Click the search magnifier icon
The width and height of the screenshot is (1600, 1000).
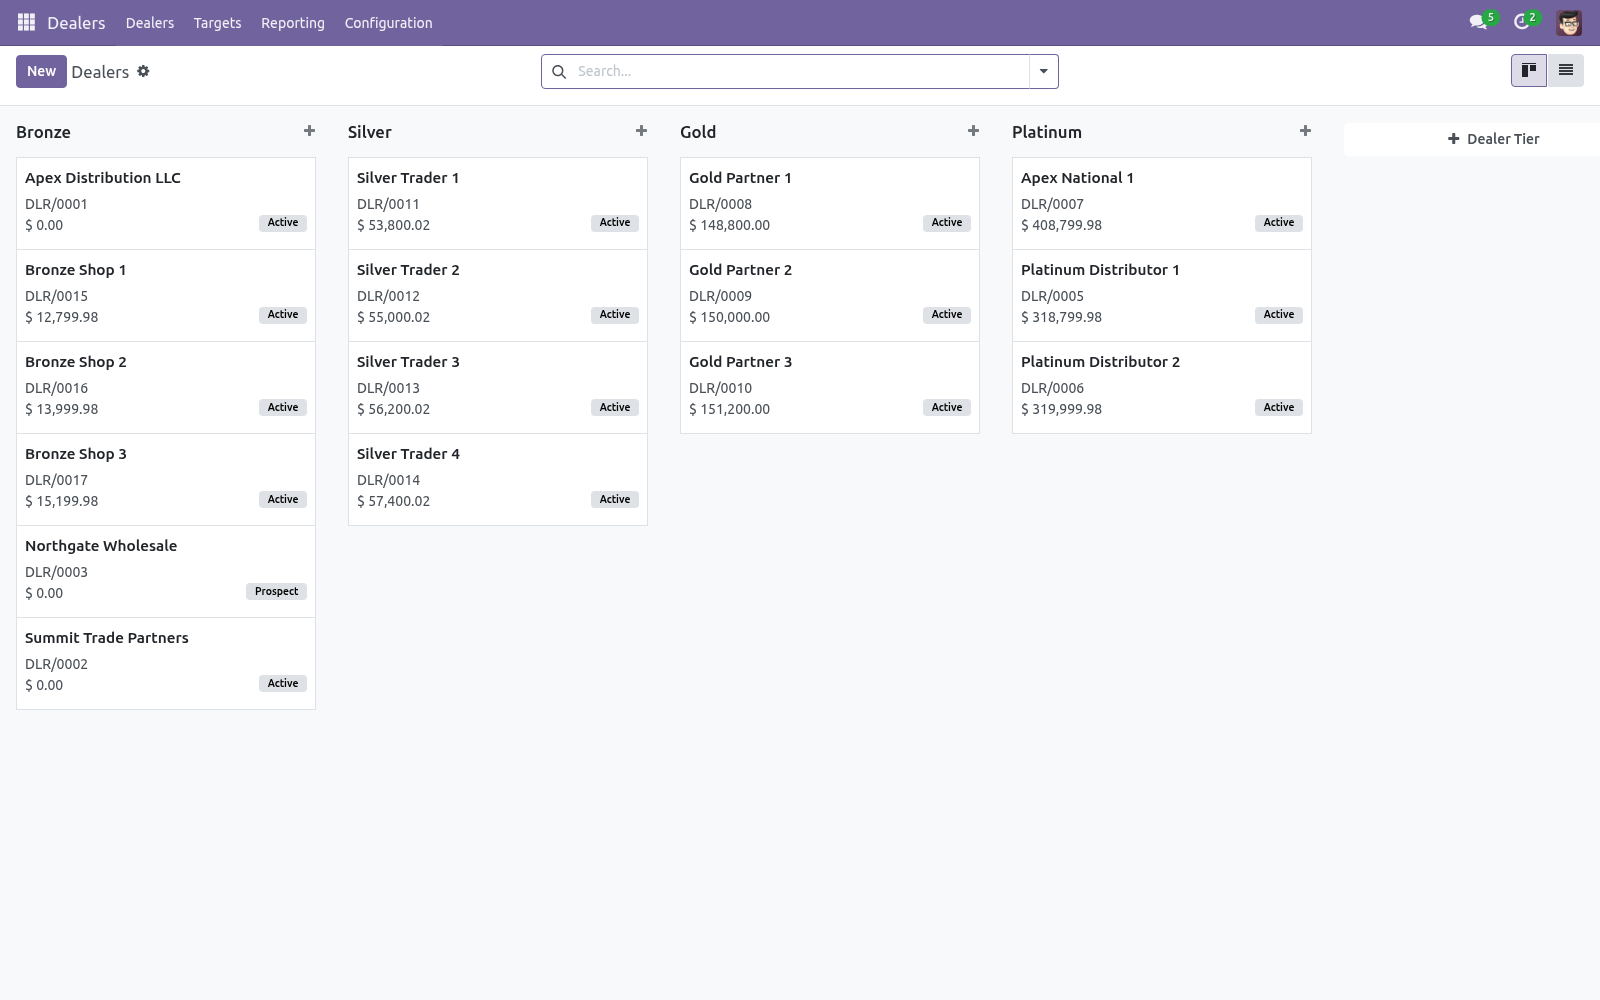click(x=559, y=71)
